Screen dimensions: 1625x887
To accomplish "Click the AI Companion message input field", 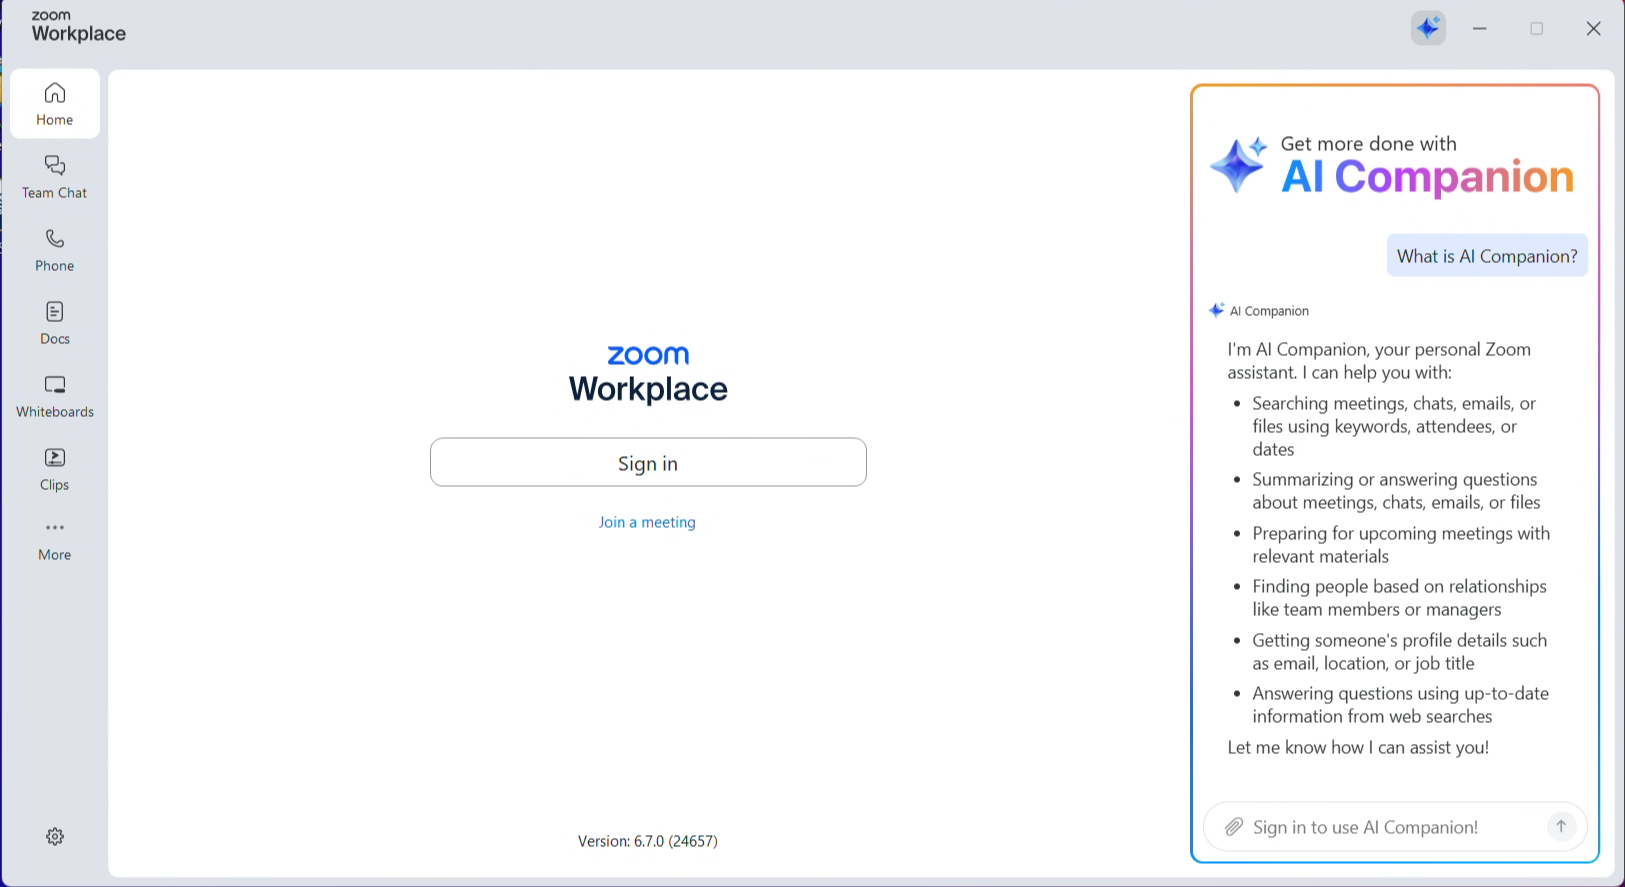I will click(x=1395, y=827).
